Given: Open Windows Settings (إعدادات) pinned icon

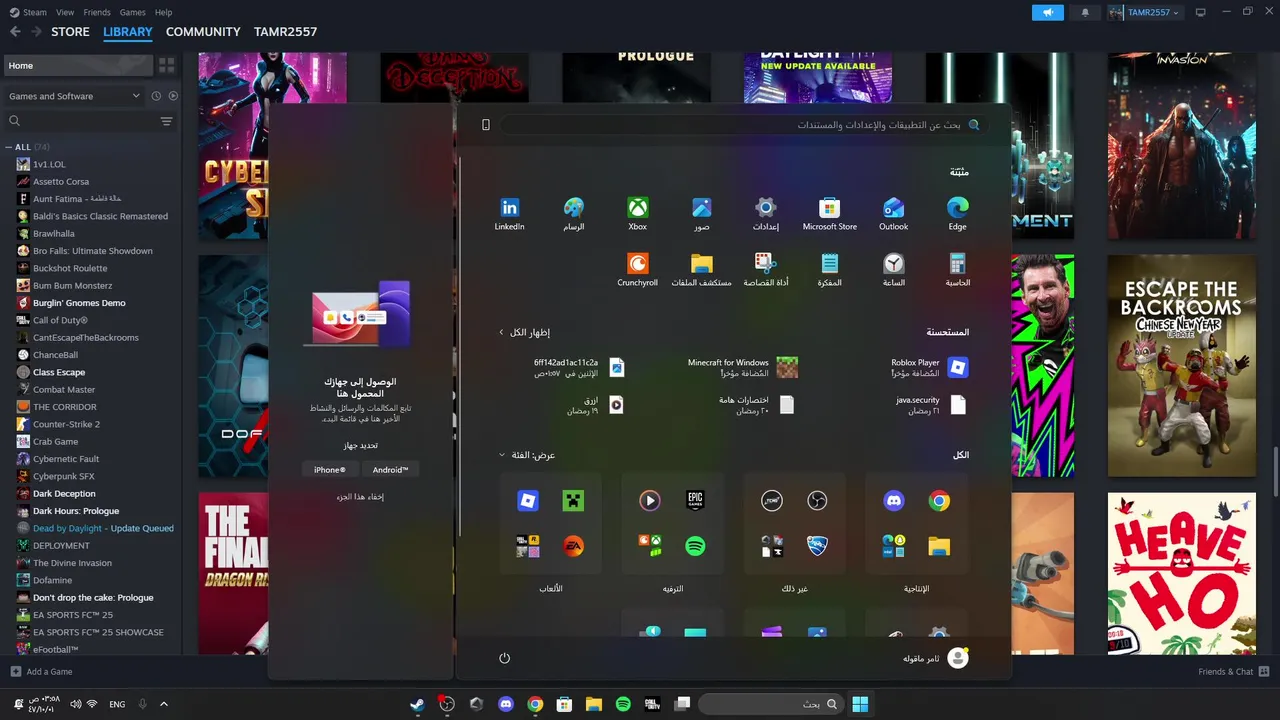Looking at the screenshot, I should pyautogui.click(x=766, y=214).
